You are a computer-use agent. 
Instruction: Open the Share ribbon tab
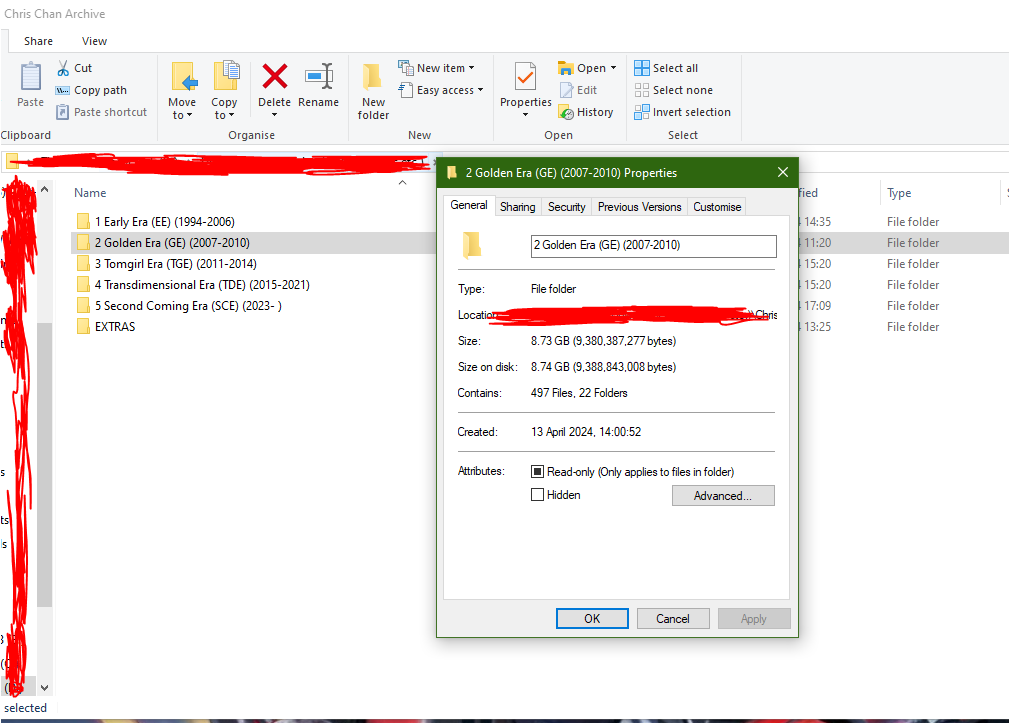pos(39,41)
